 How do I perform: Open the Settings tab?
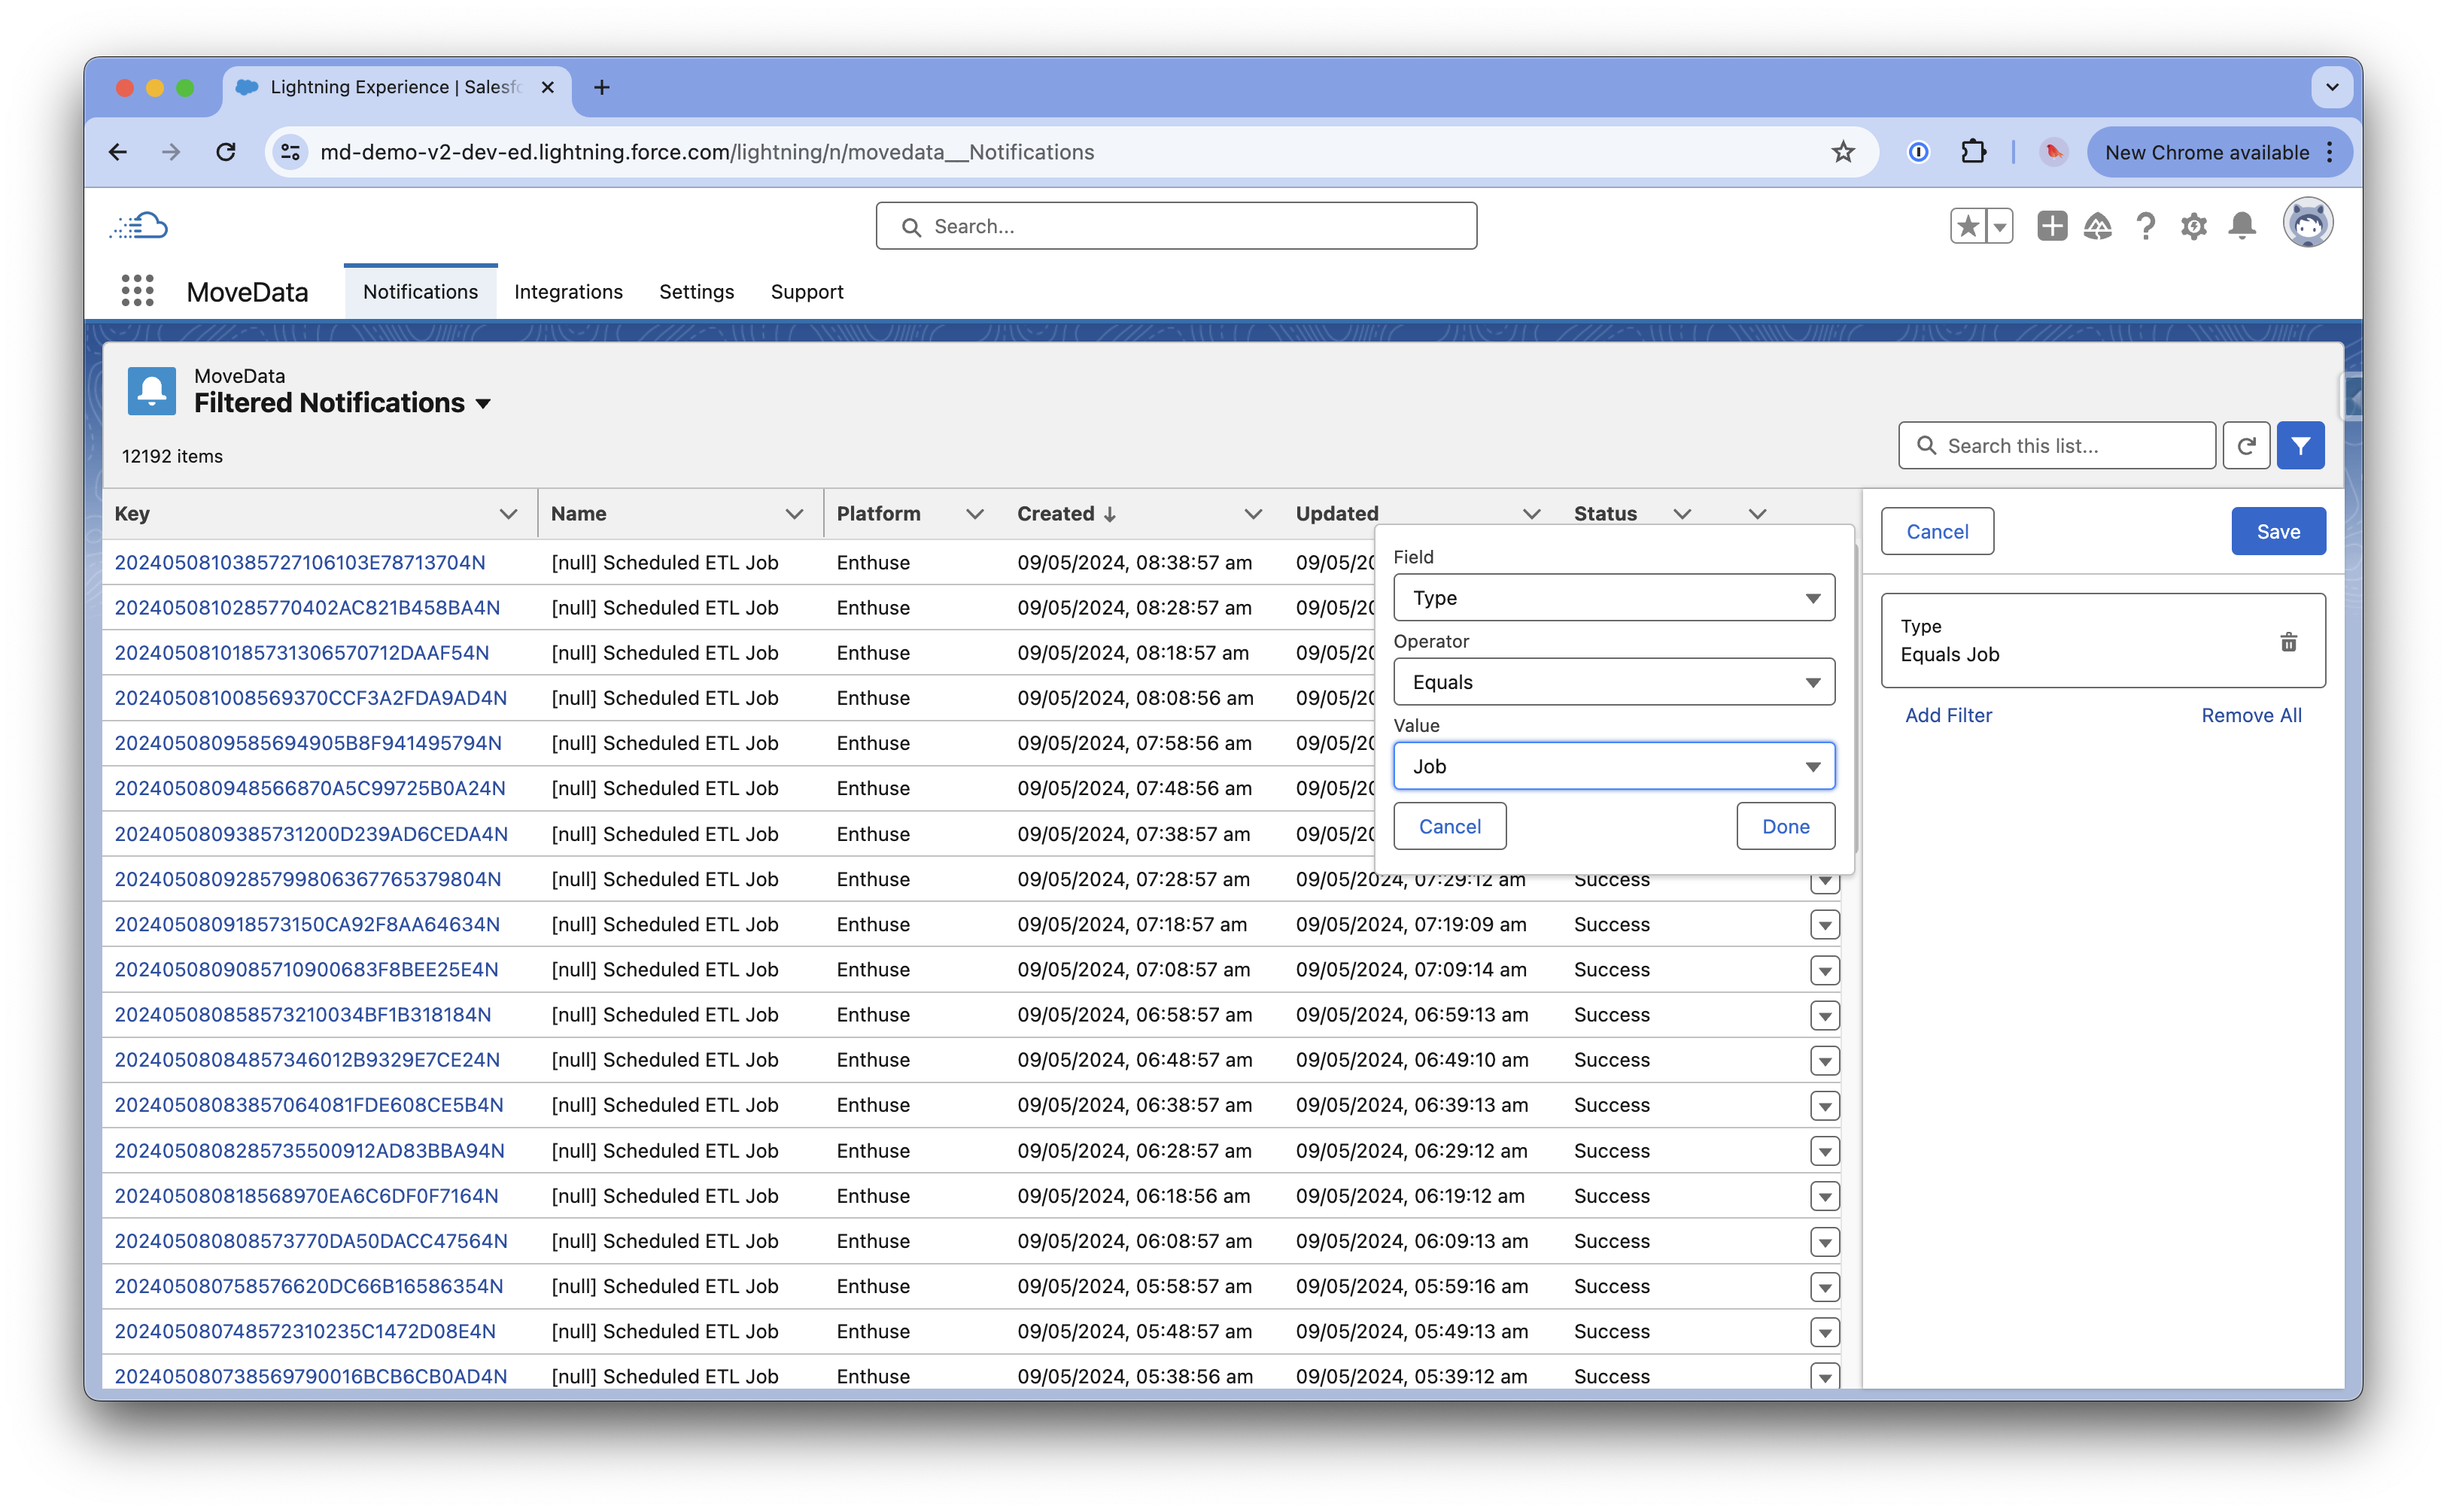tap(696, 292)
